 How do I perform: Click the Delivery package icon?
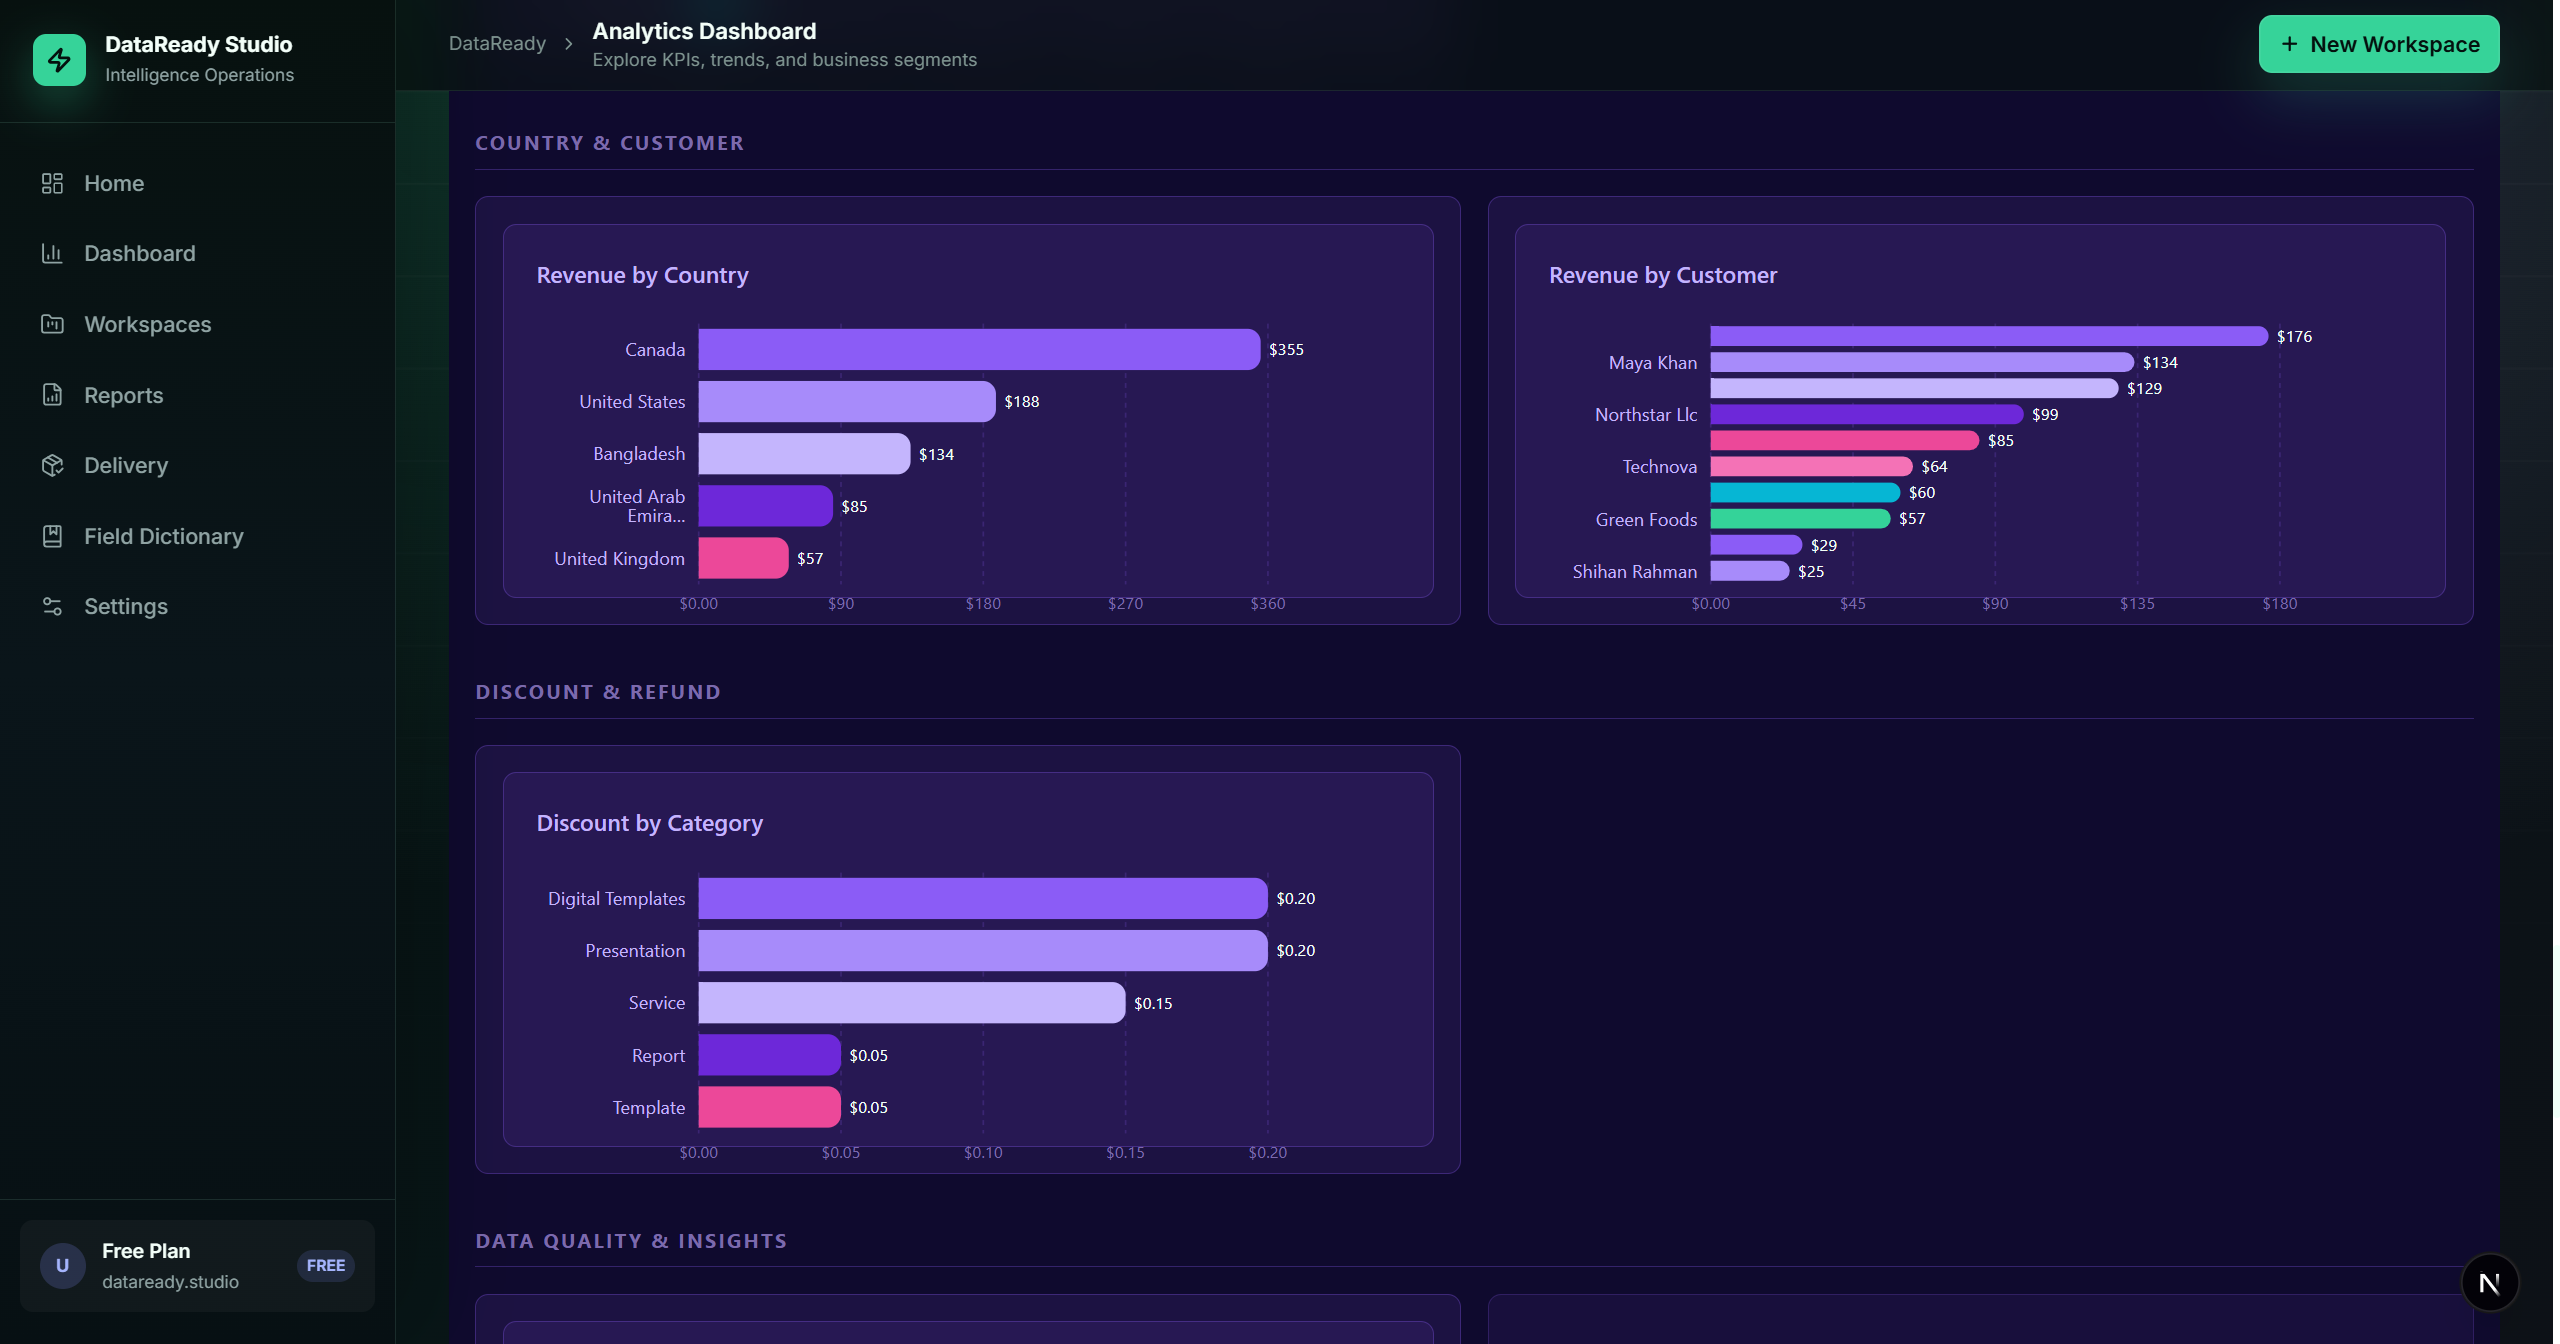52,465
